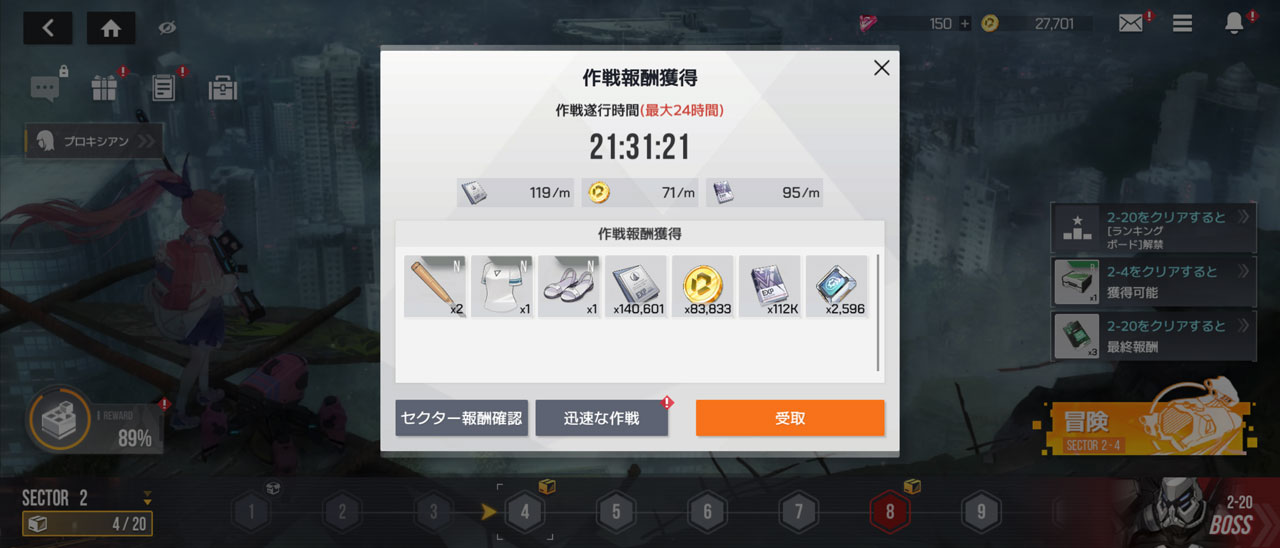The height and width of the screenshot is (548, 1280).
Task: Open the home screen icon
Action: pos(111,28)
